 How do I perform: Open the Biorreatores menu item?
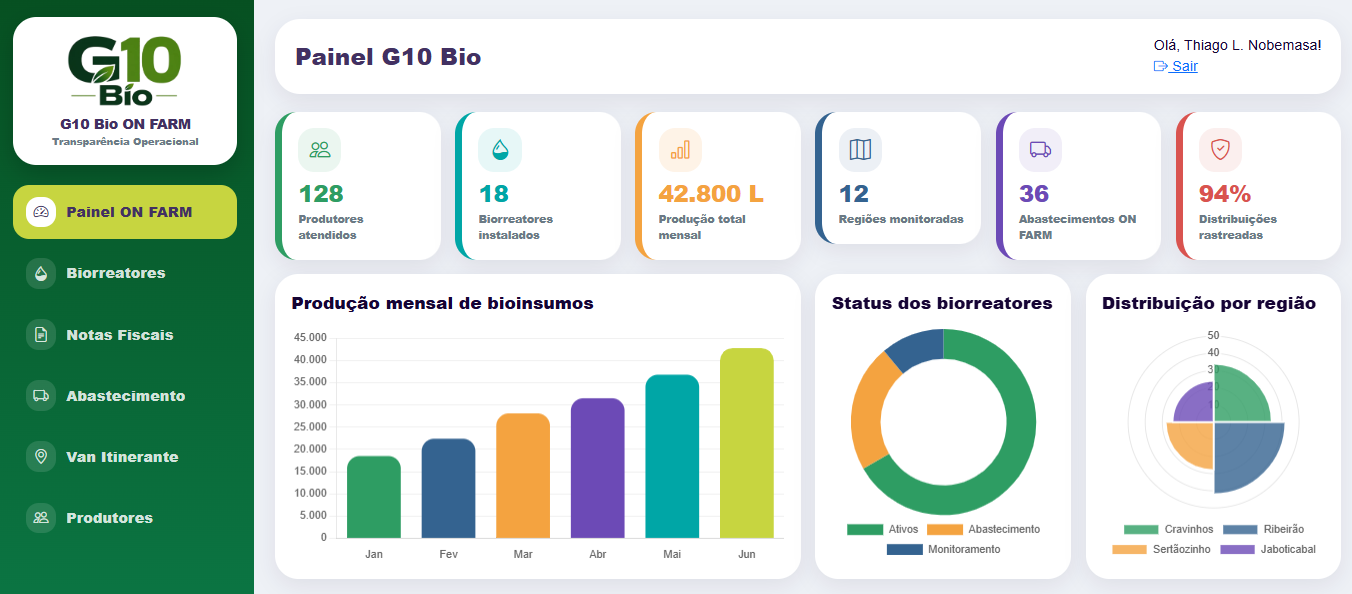pos(125,273)
